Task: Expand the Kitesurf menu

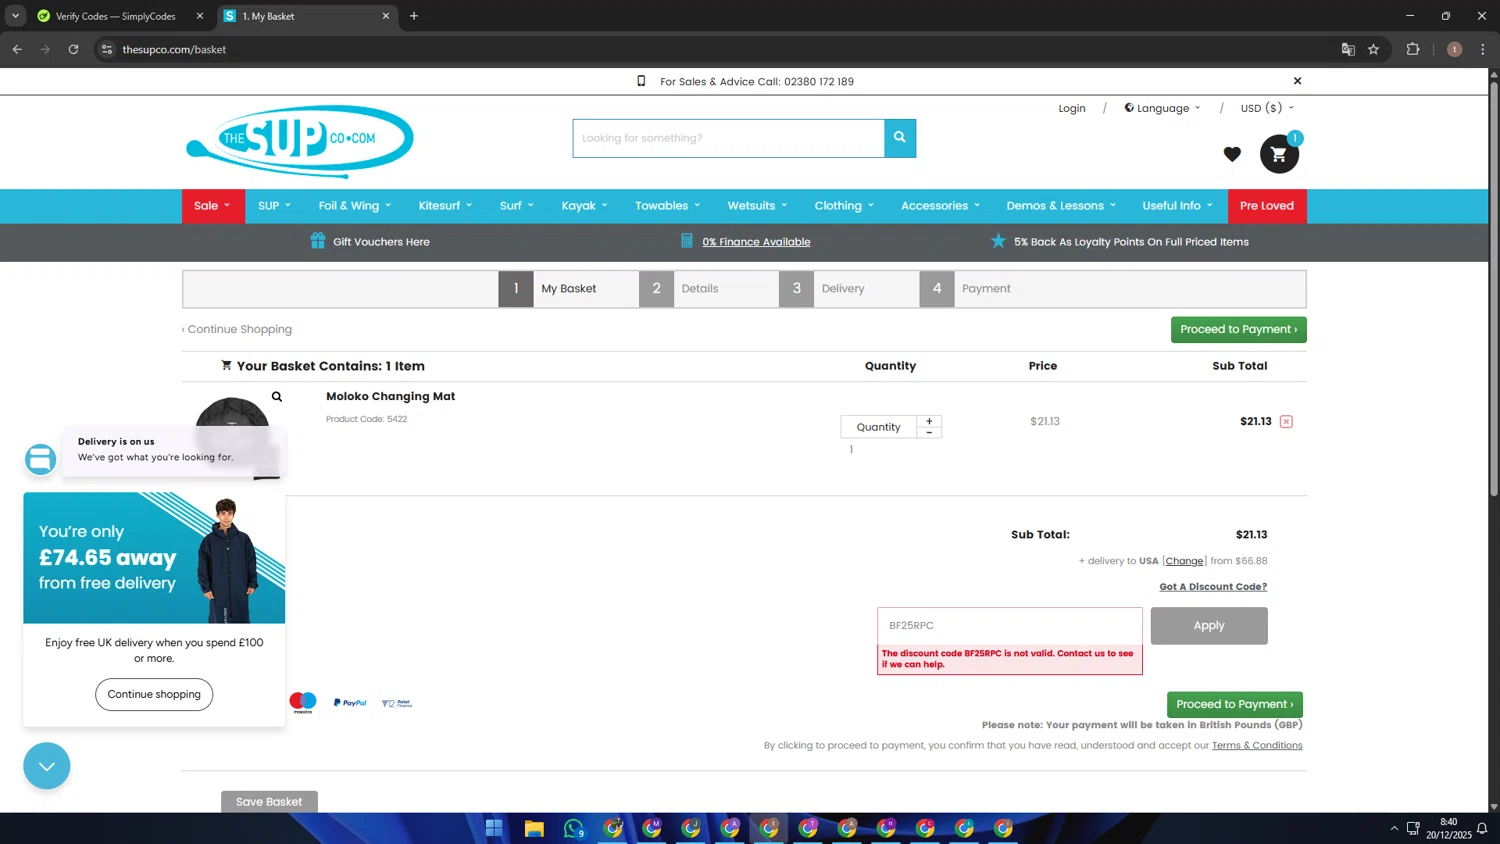Action: point(445,206)
